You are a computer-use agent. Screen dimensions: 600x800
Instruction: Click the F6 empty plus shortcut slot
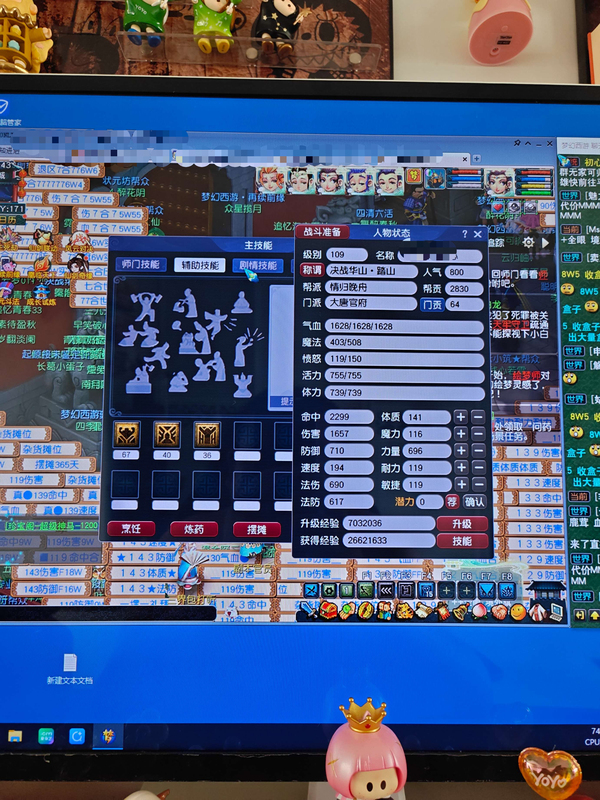(466, 591)
